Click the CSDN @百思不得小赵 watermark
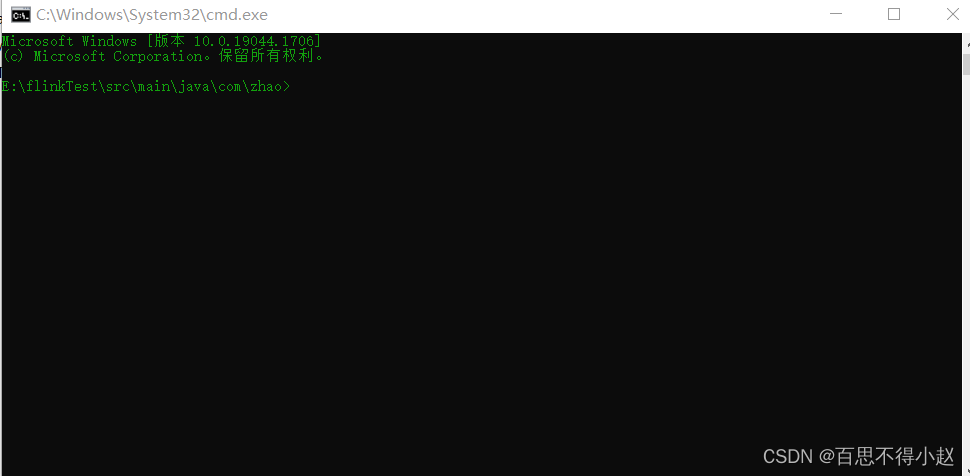Viewport: 970px width, 476px height. point(859,457)
